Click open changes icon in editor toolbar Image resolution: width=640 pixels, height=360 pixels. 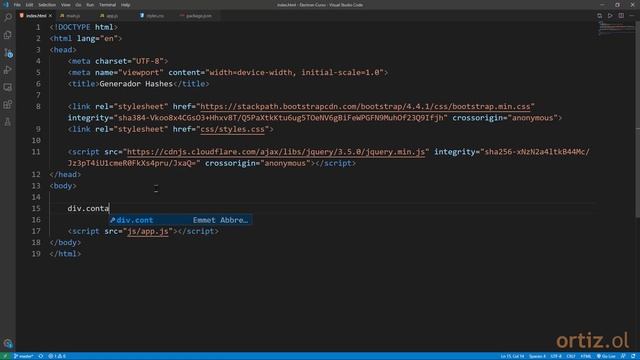tap(599, 16)
